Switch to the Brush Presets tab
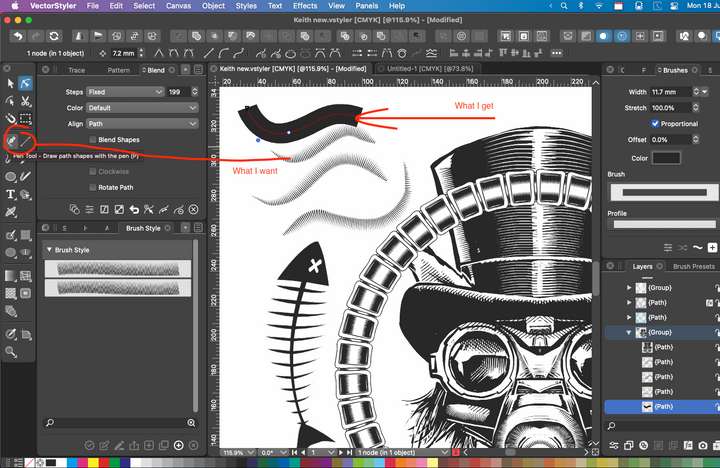 click(x=693, y=267)
